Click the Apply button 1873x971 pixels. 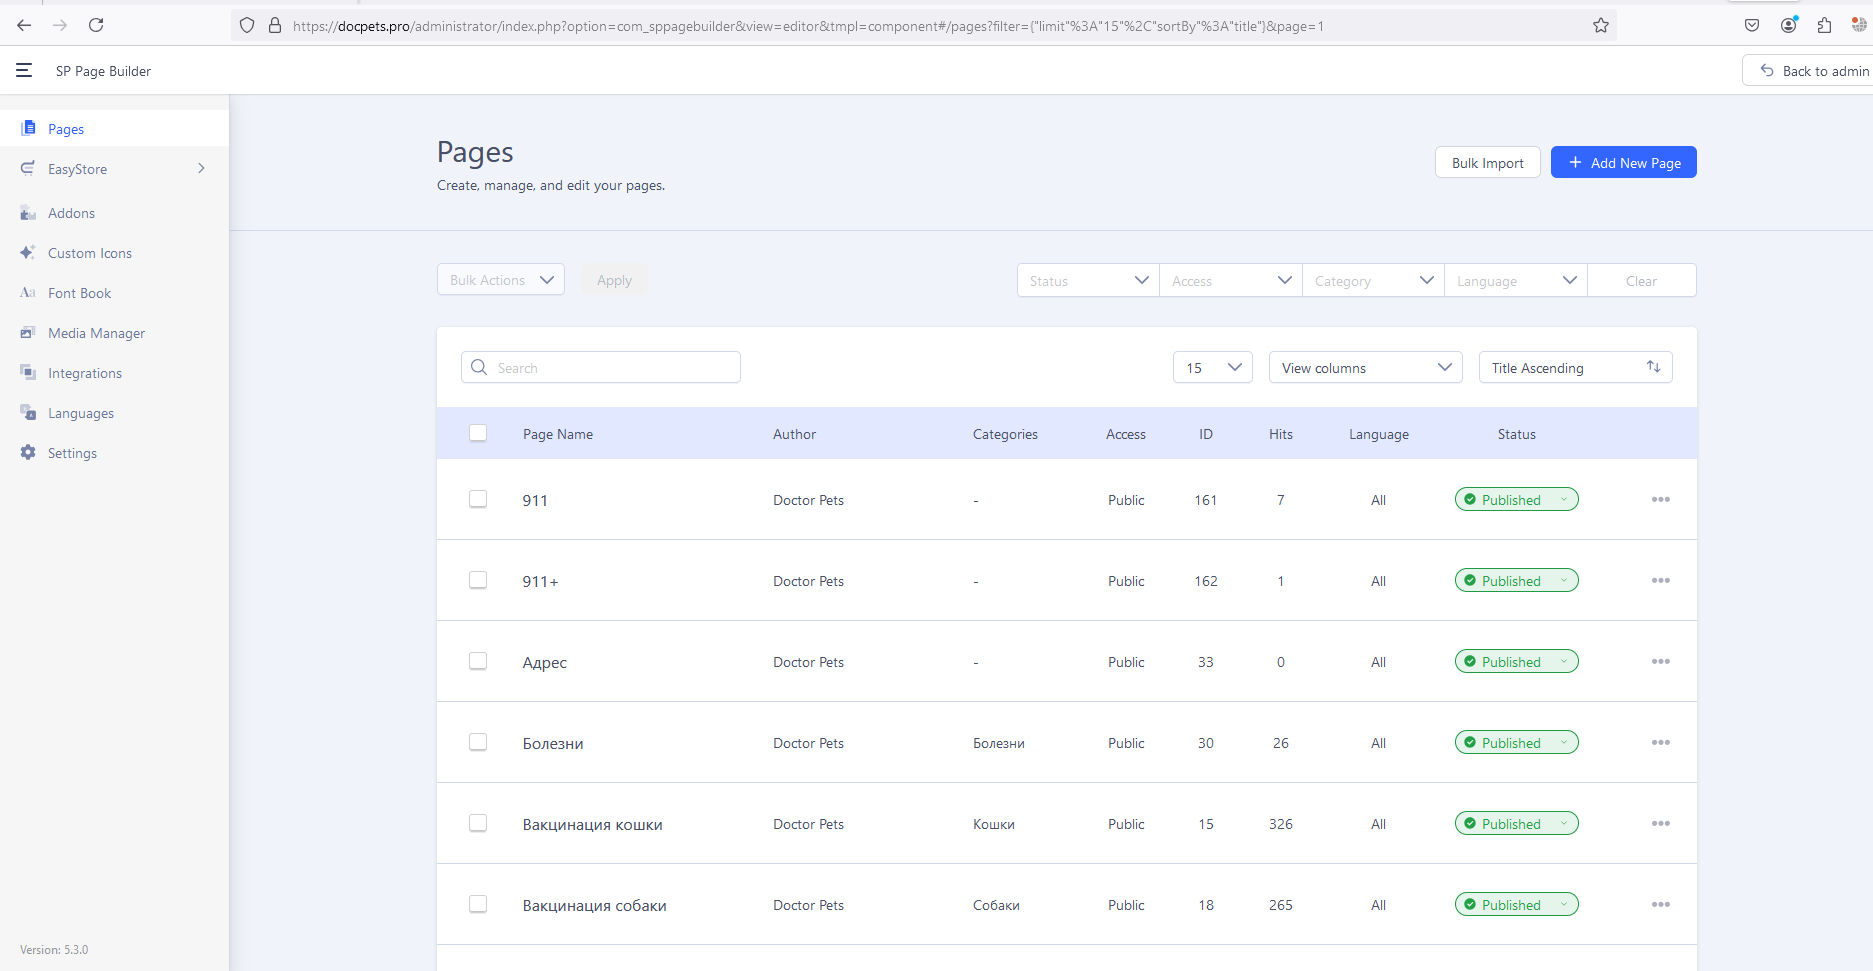(614, 280)
